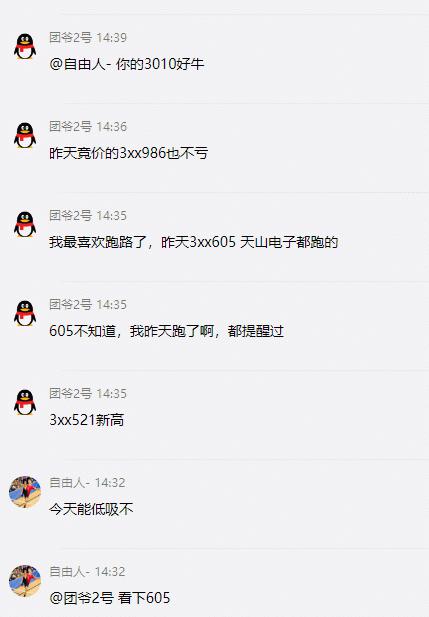Click penguin avatar beside 3xx521新高 message

pyautogui.click(x=25, y=402)
